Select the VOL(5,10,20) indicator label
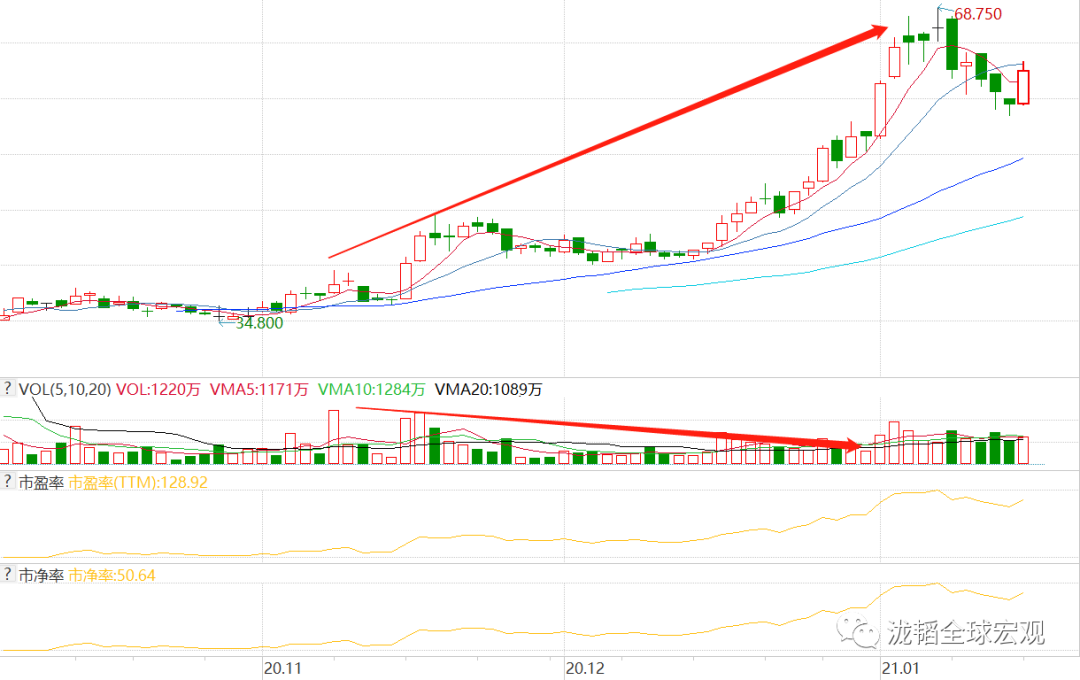This screenshot has width=1080, height=680. point(65,389)
